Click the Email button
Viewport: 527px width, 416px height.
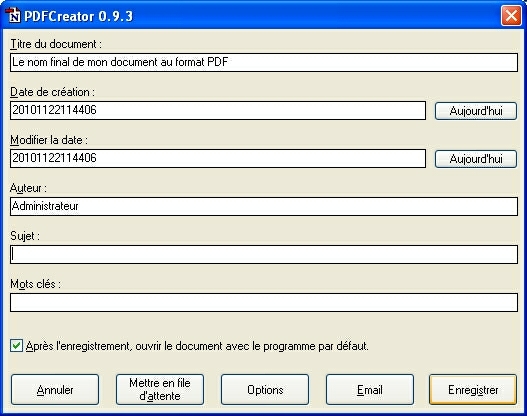pos(370,390)
